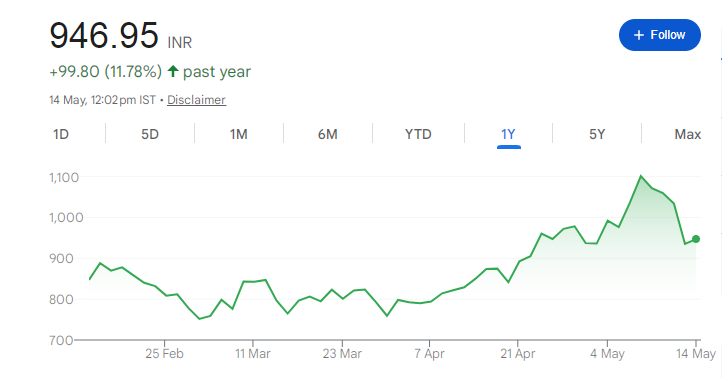Choose the 6M time range
Screen dimensions: 722x378
tap(327, 134)
